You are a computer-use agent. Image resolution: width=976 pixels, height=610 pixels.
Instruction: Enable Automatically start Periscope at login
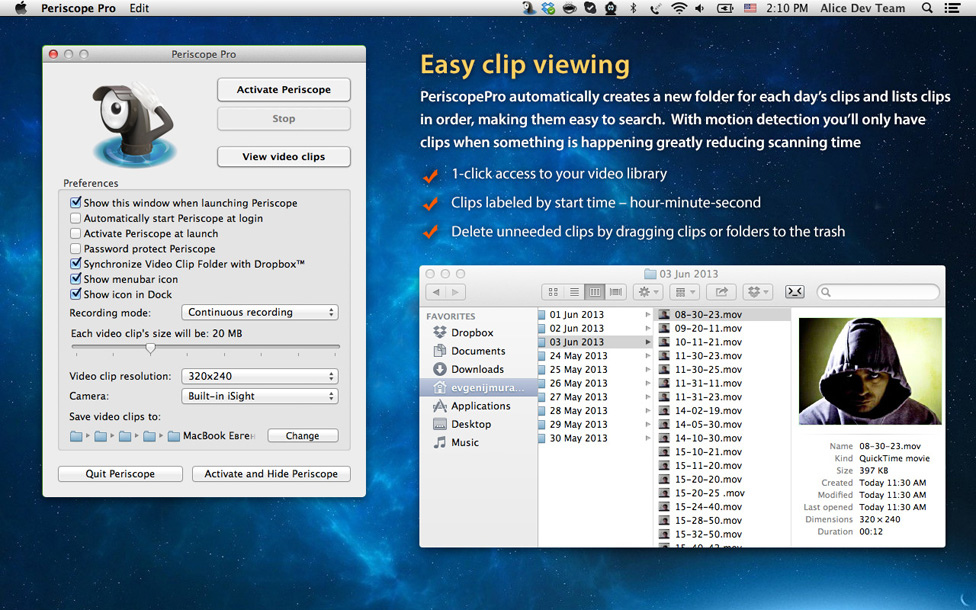75,218
